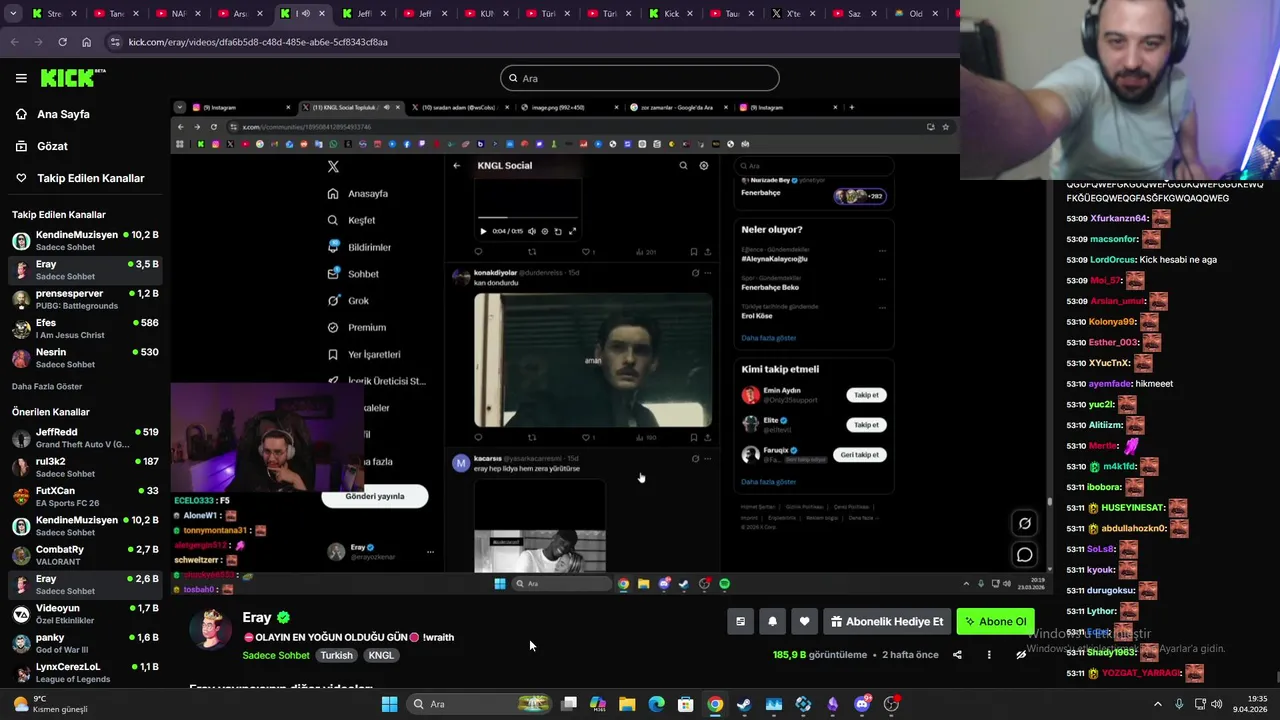Open Videoyun channel in sidebar
Image resolution: width=1280 pixels, height=720 pixels.
[x=85, y=614]
